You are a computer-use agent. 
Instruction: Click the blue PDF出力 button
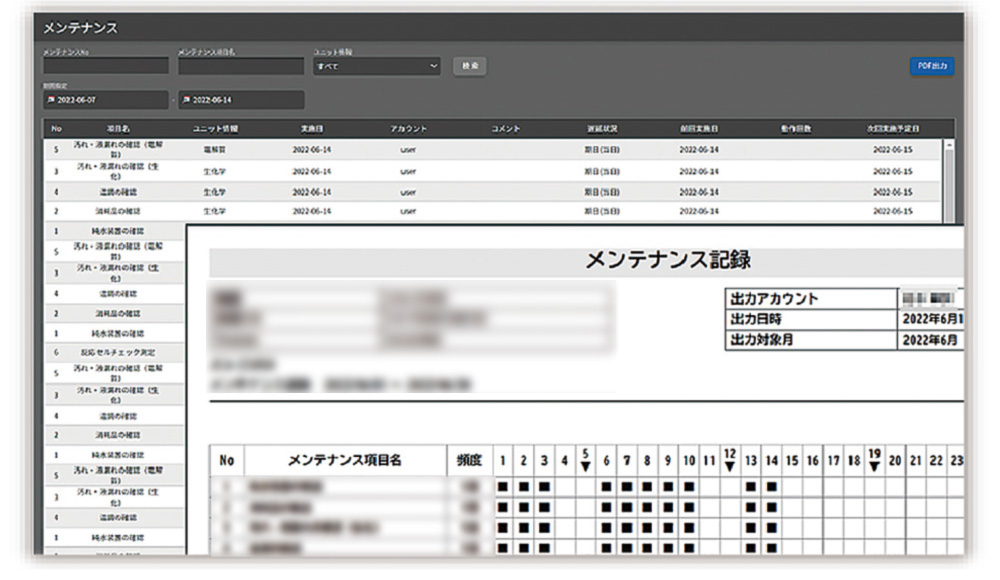pos(931,66)
